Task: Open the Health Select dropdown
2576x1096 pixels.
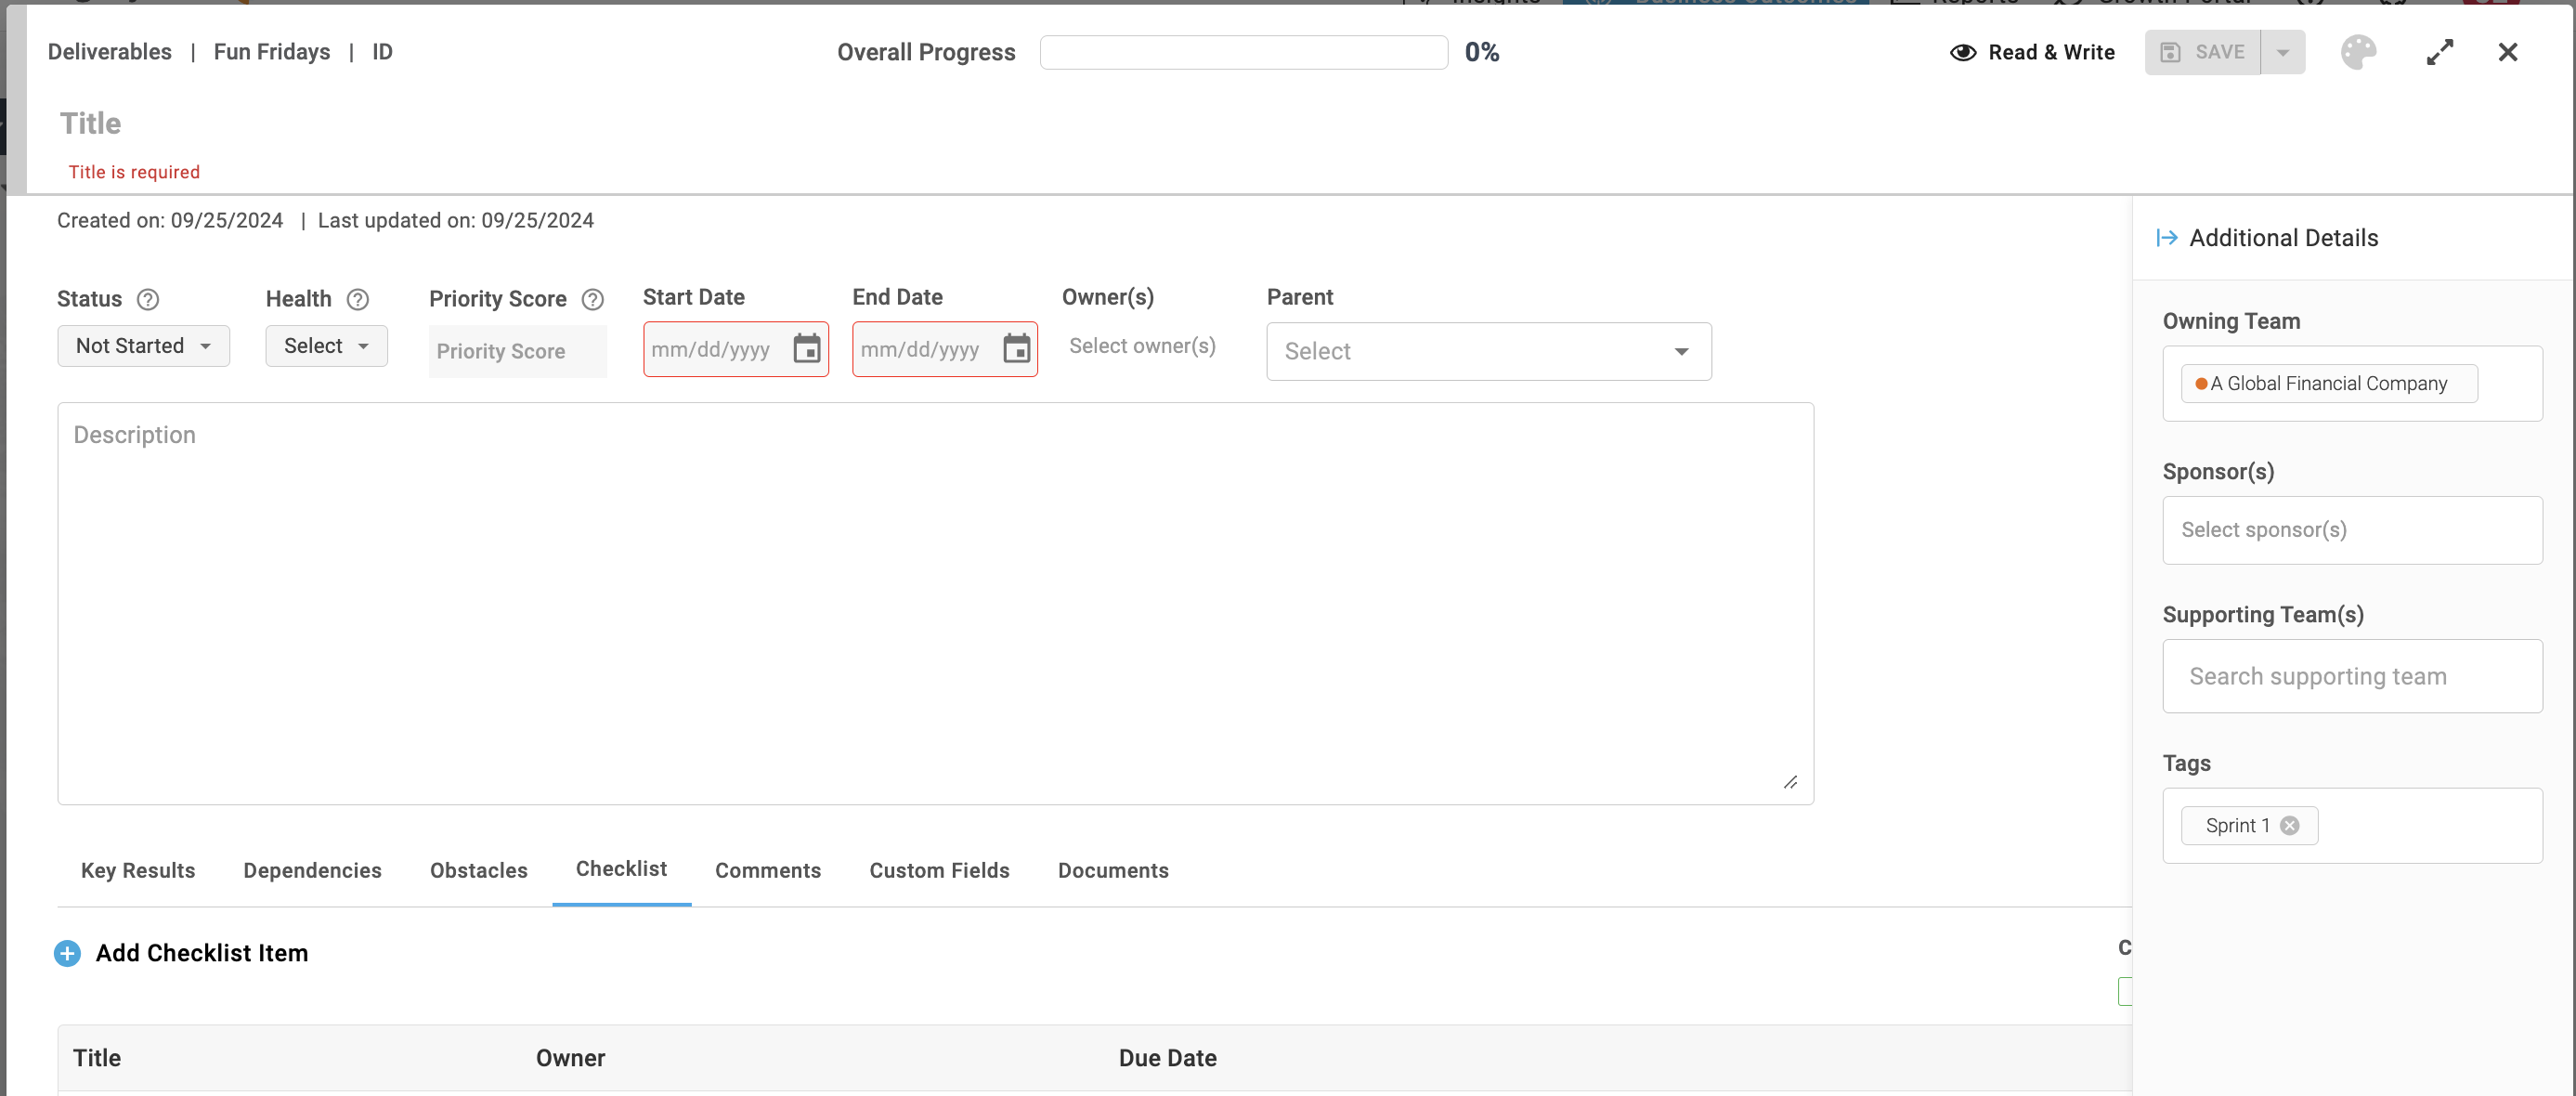Action: tap(326, 346)
